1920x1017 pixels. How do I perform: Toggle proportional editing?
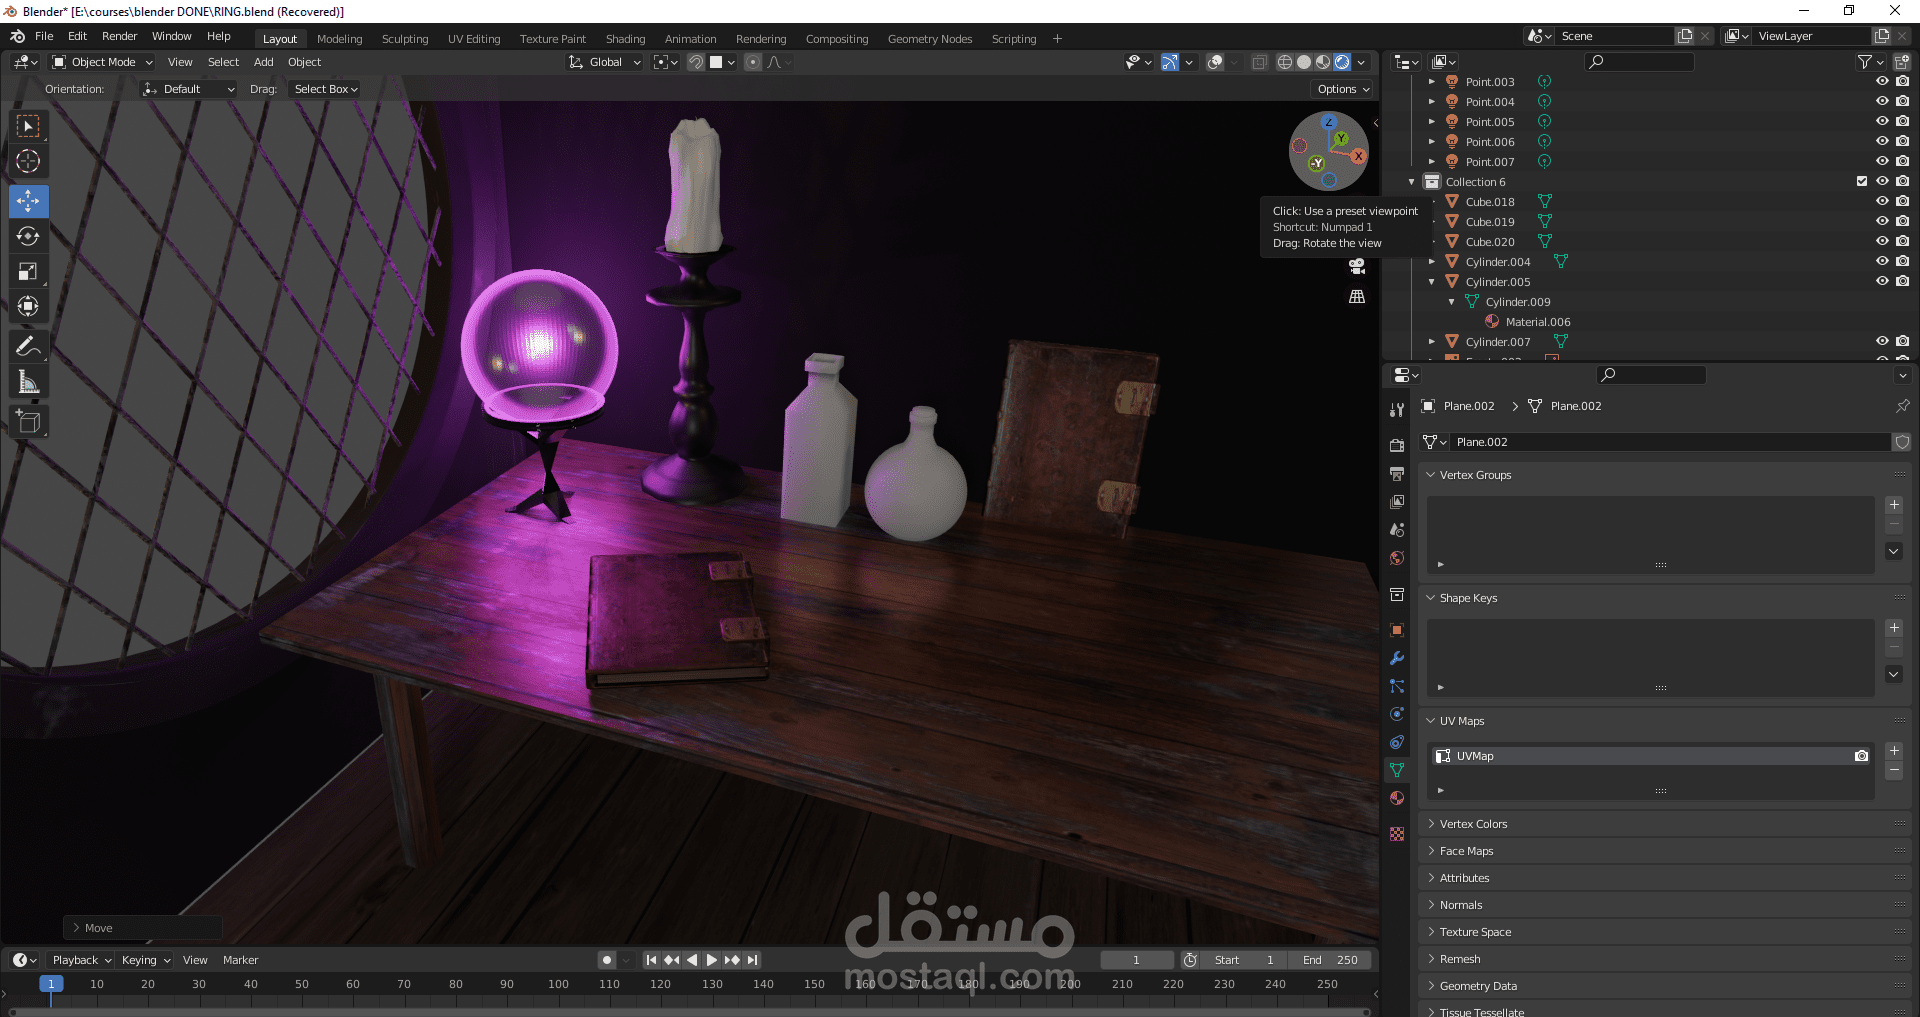point(753,62)
